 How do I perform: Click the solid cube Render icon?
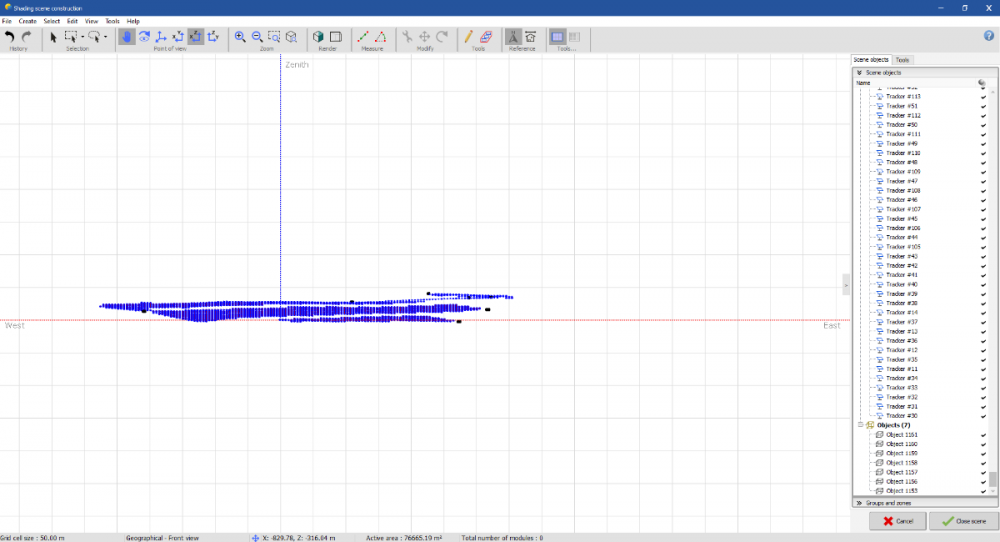click(319, 37)
